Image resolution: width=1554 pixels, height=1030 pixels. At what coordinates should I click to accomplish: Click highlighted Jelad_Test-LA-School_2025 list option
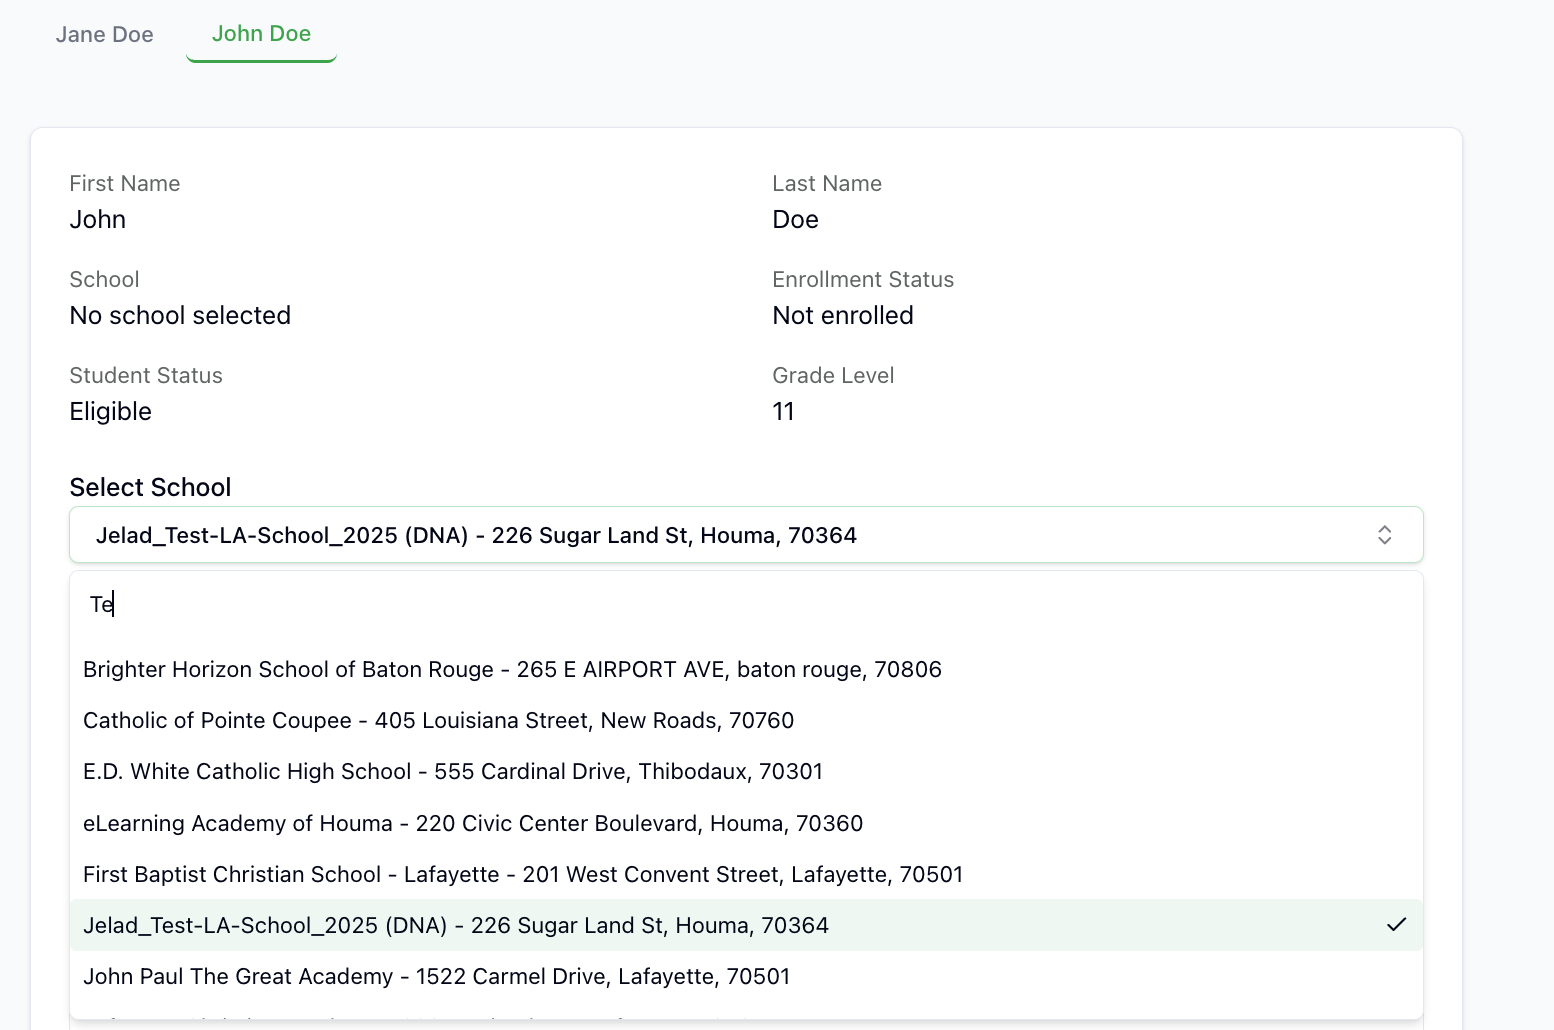456,926
